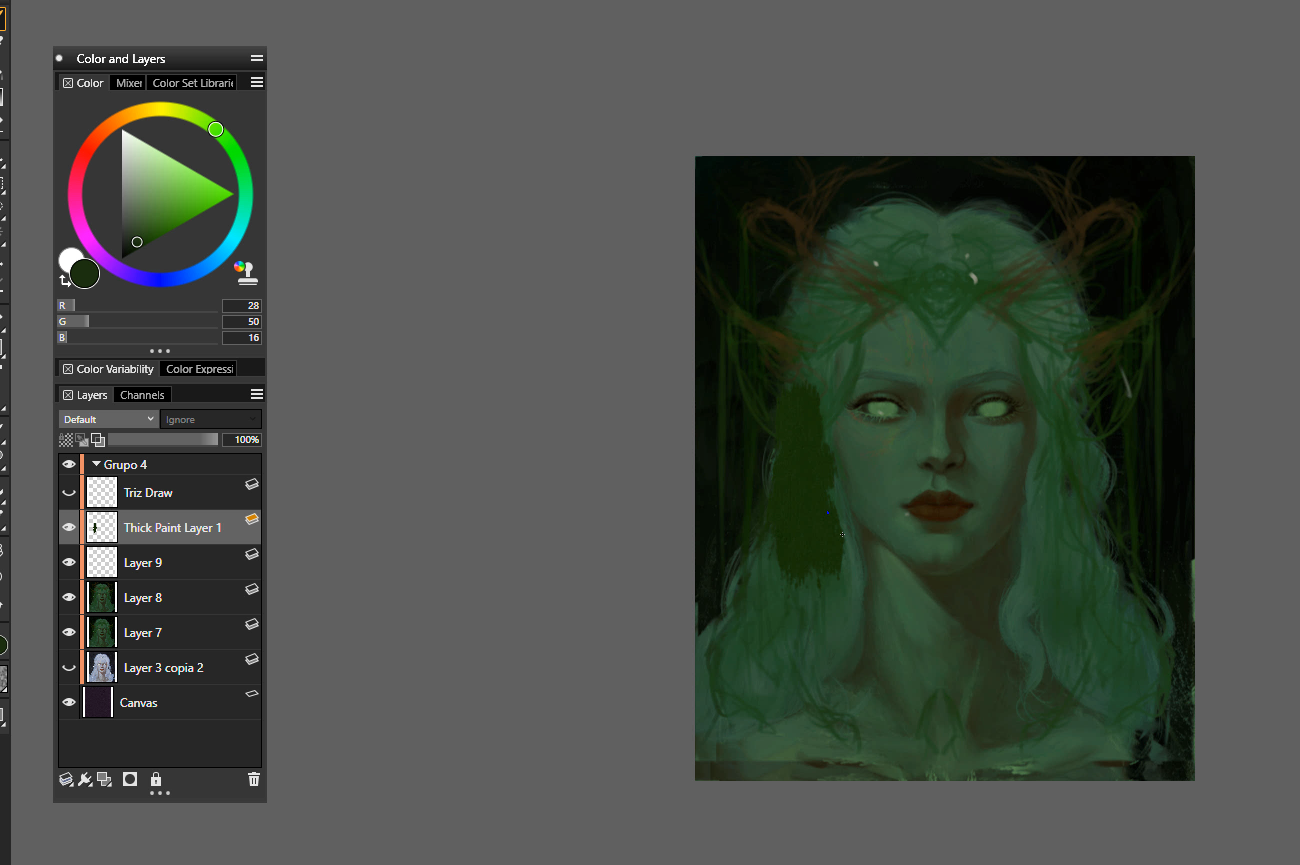
Task: Hide Layer 7
Action: (x=69, y=633)
